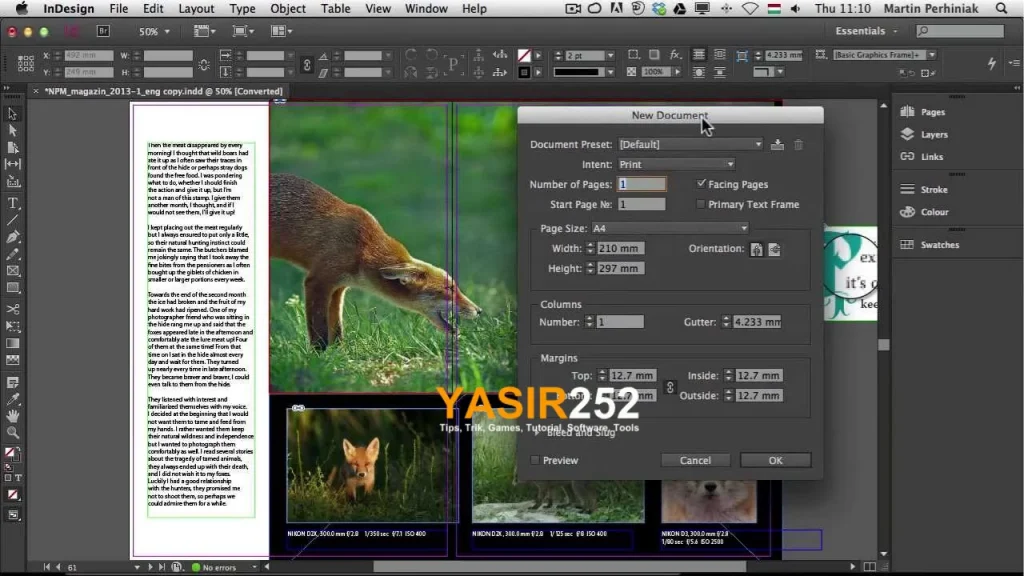Select the Note tool
The height and width of the screenshot is (576, 1024).
[12, 382]
